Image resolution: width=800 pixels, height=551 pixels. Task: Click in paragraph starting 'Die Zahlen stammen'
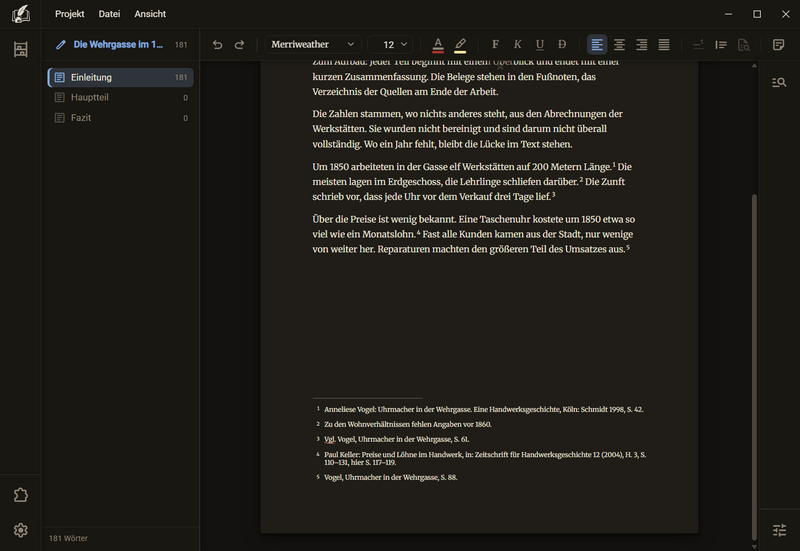(x=467, y=129)
